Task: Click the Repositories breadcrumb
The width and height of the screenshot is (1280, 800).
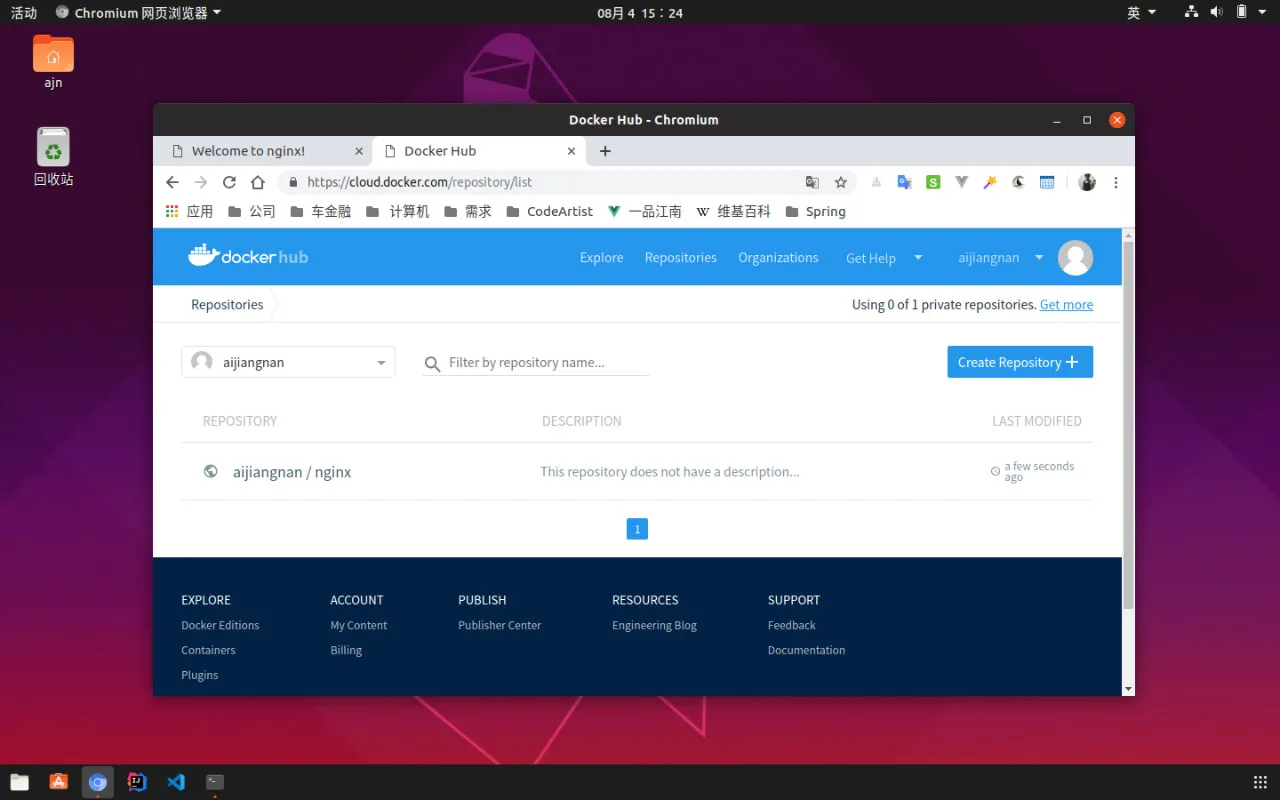Action: tap(227, 304)
